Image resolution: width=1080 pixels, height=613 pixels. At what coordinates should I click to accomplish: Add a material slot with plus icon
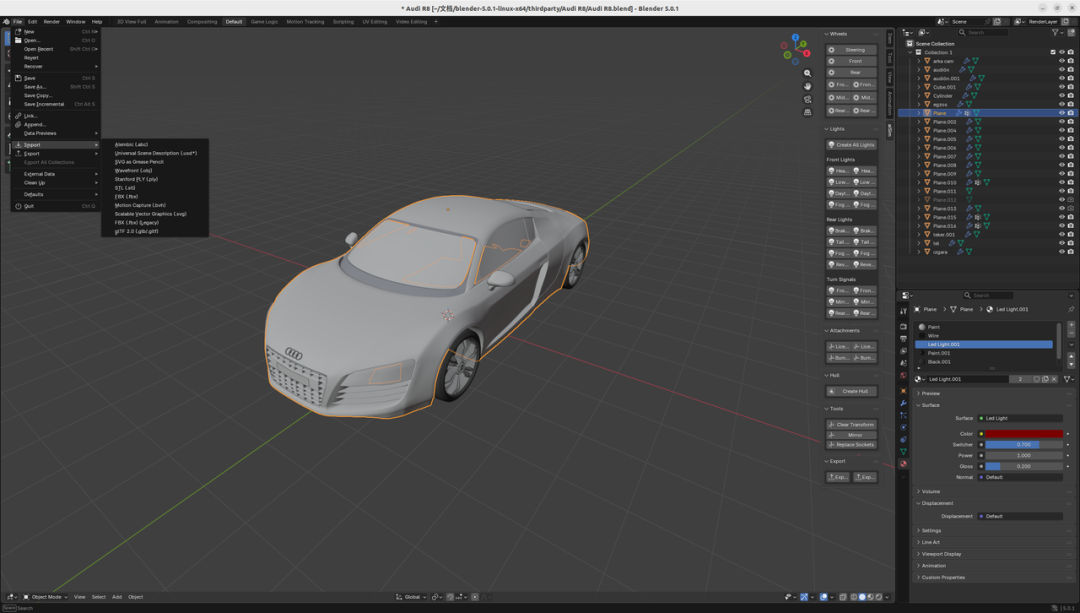(x=1070, y=325)
